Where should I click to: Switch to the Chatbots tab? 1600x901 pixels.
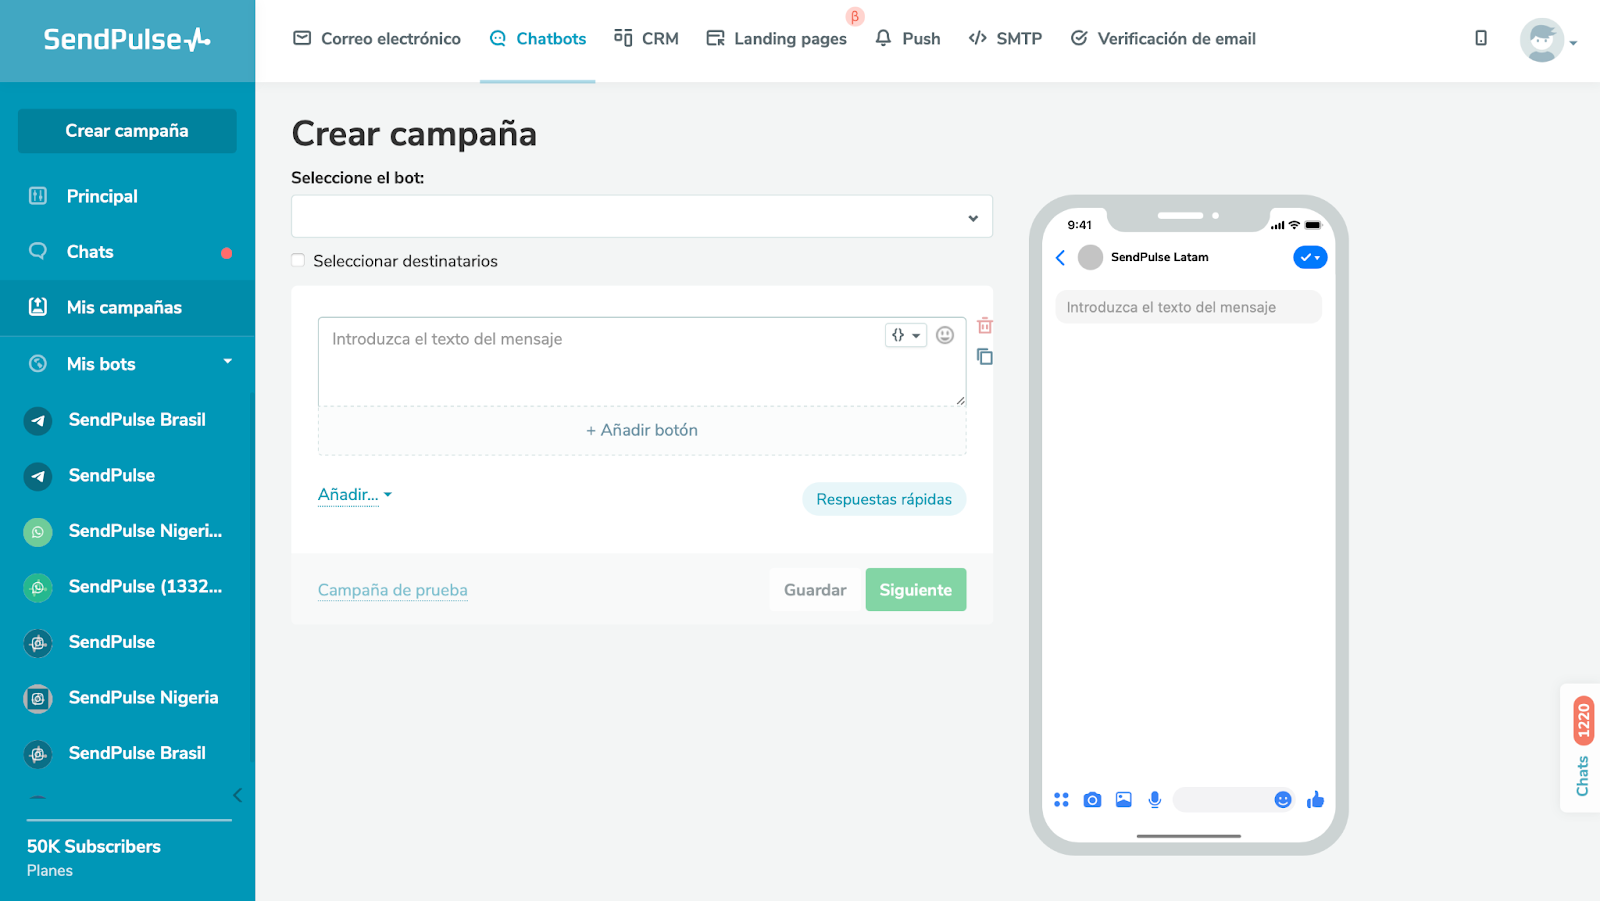538,39
